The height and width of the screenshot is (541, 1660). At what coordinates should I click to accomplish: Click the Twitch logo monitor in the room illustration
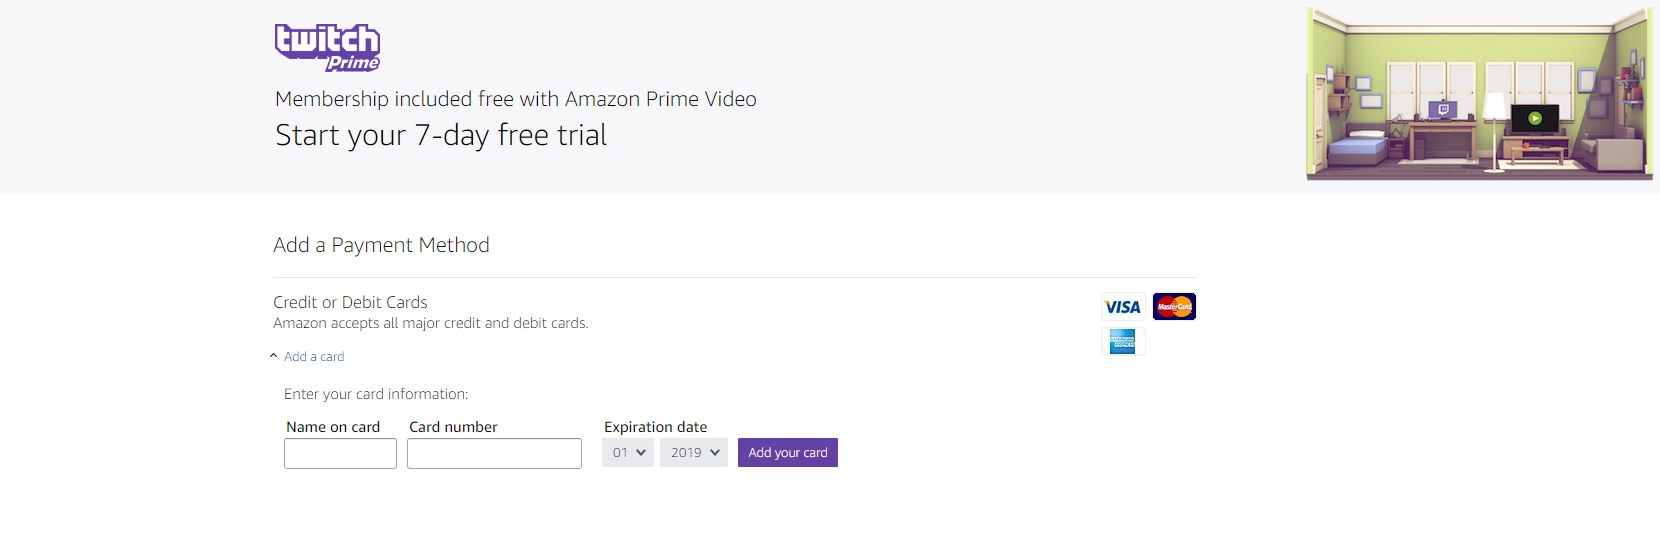pyautogui.click(x=1441, y=109)
